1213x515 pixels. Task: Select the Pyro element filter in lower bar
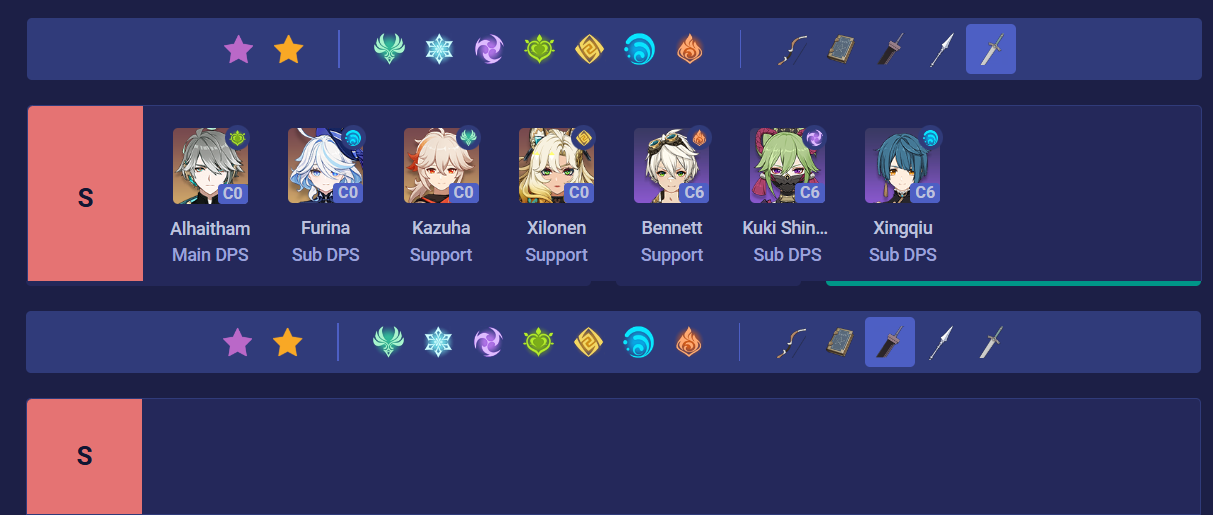689,342
